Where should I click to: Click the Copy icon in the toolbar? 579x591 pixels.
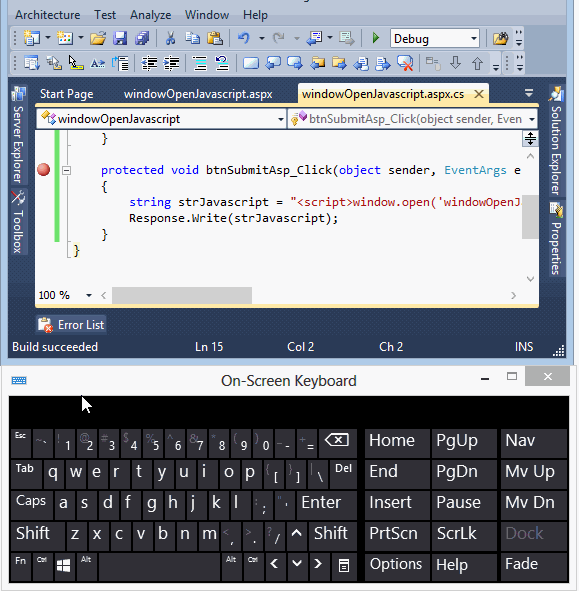coord(193,38)
